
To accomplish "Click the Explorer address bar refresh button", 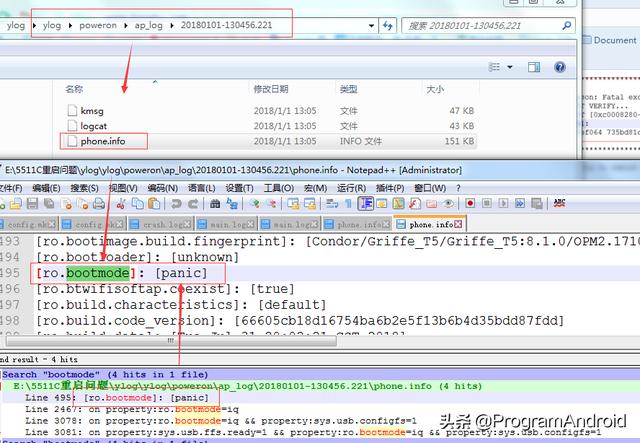I will pyautogui.click(x=388, y=26).
